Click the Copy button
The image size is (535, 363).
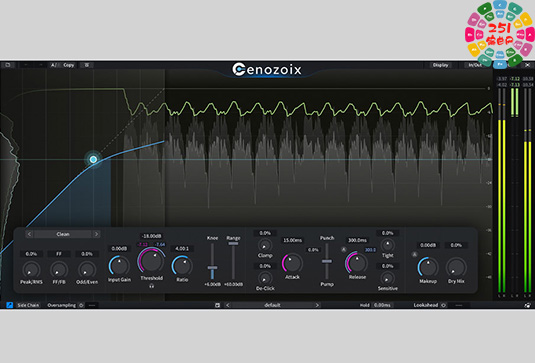point(69,65)
